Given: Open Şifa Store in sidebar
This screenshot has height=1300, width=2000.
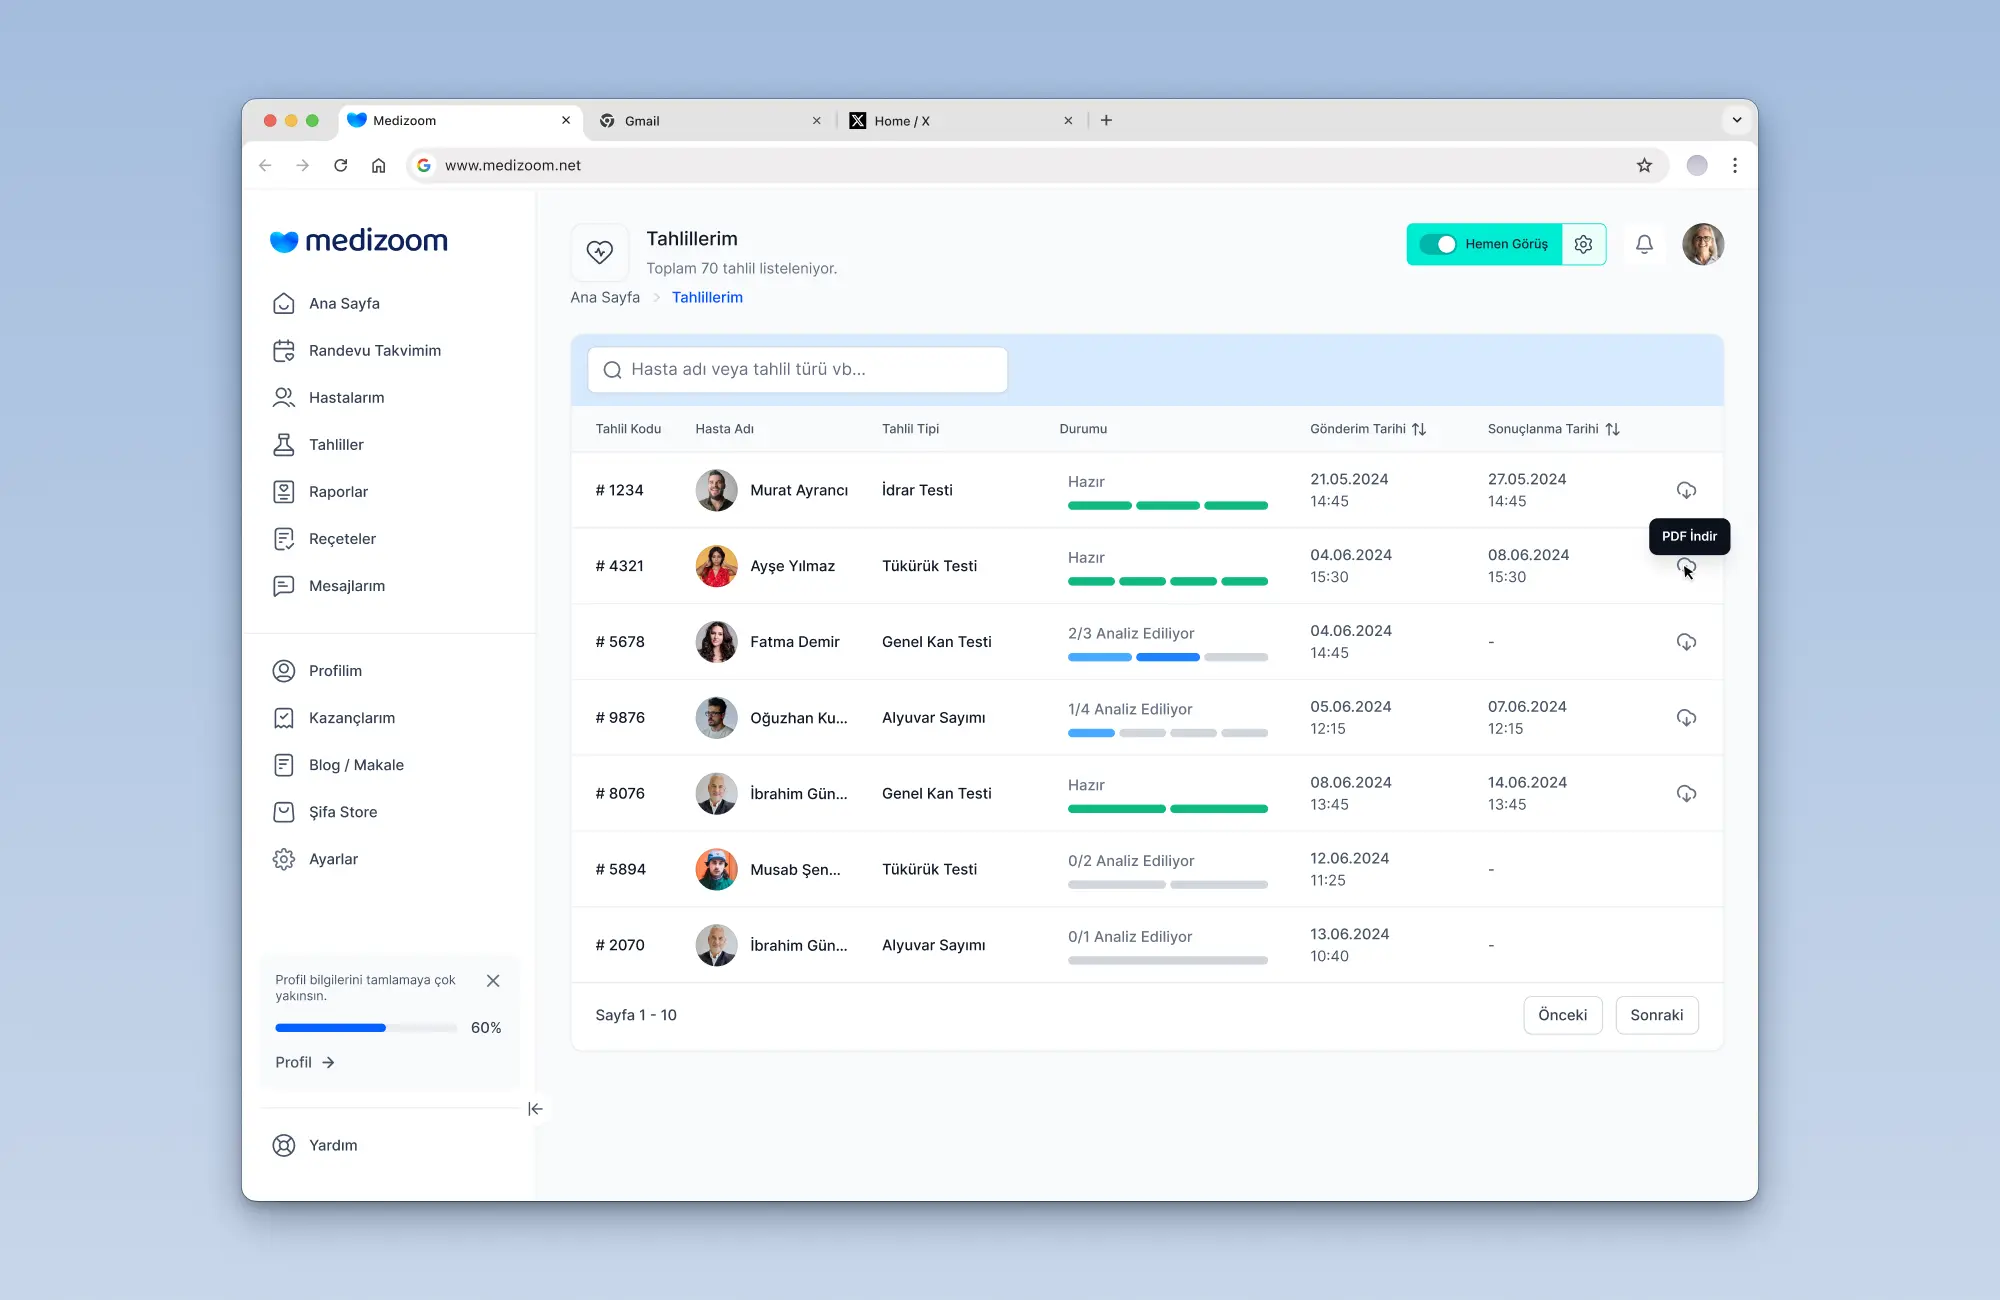Looking at the screenshot, I should click(x=342, y=812).
